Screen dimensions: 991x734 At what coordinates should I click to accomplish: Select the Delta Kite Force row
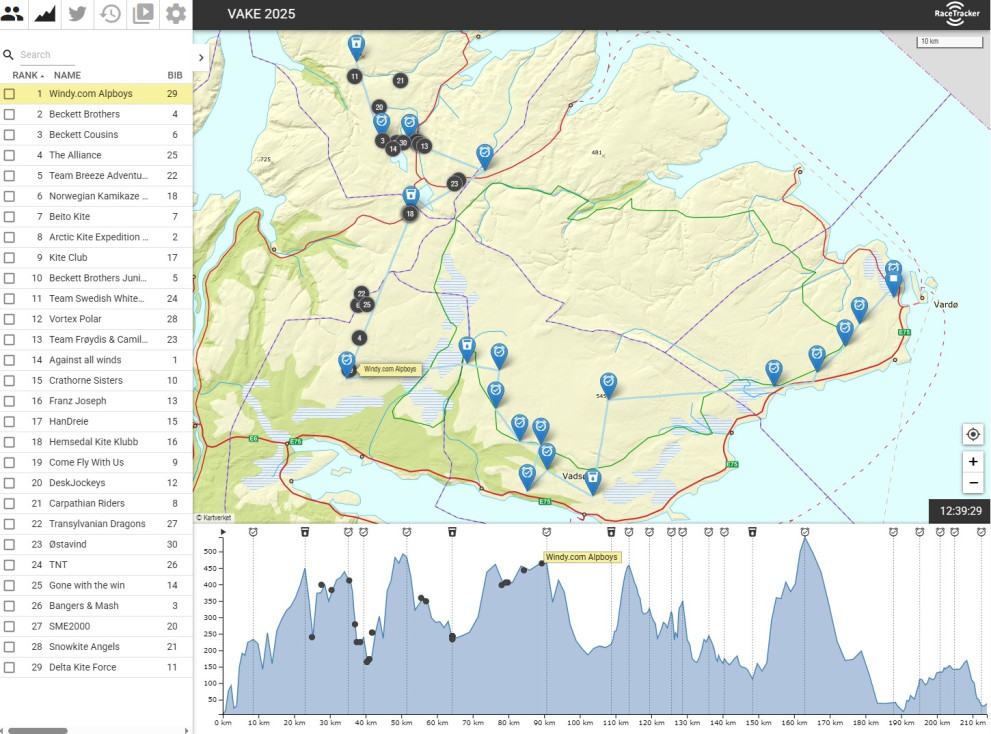[96, 667]
